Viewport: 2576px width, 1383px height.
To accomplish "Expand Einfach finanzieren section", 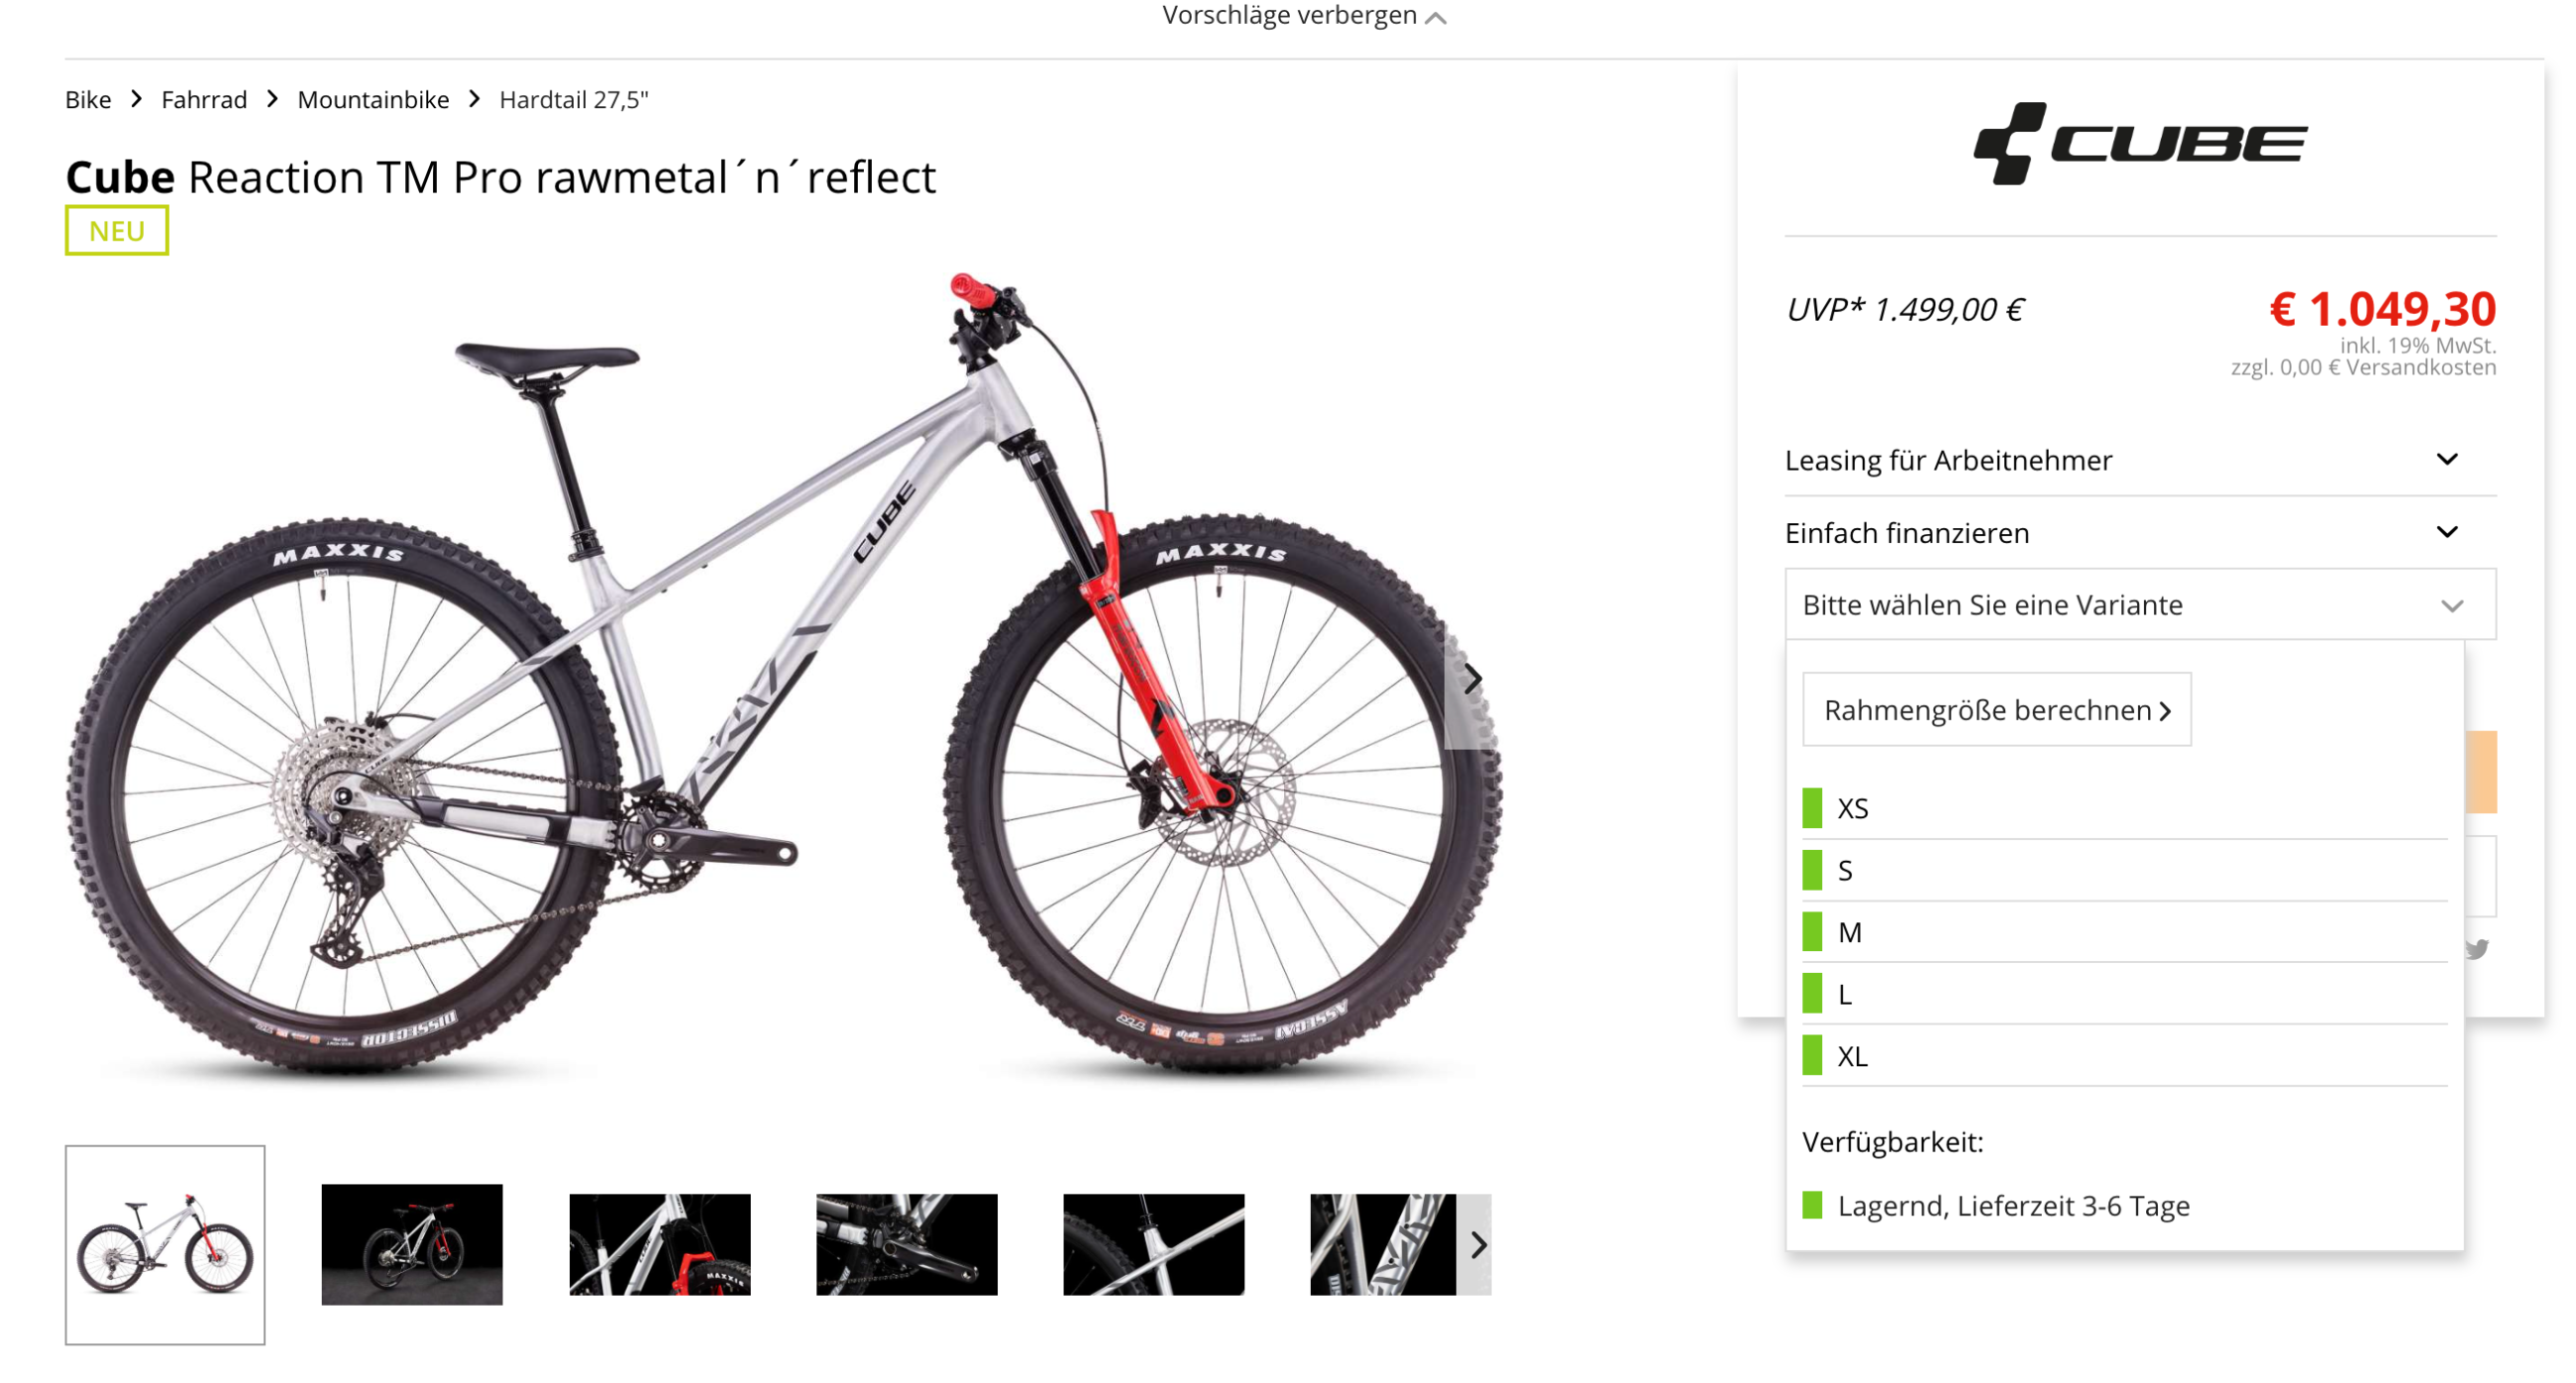I will (2139, 533).
